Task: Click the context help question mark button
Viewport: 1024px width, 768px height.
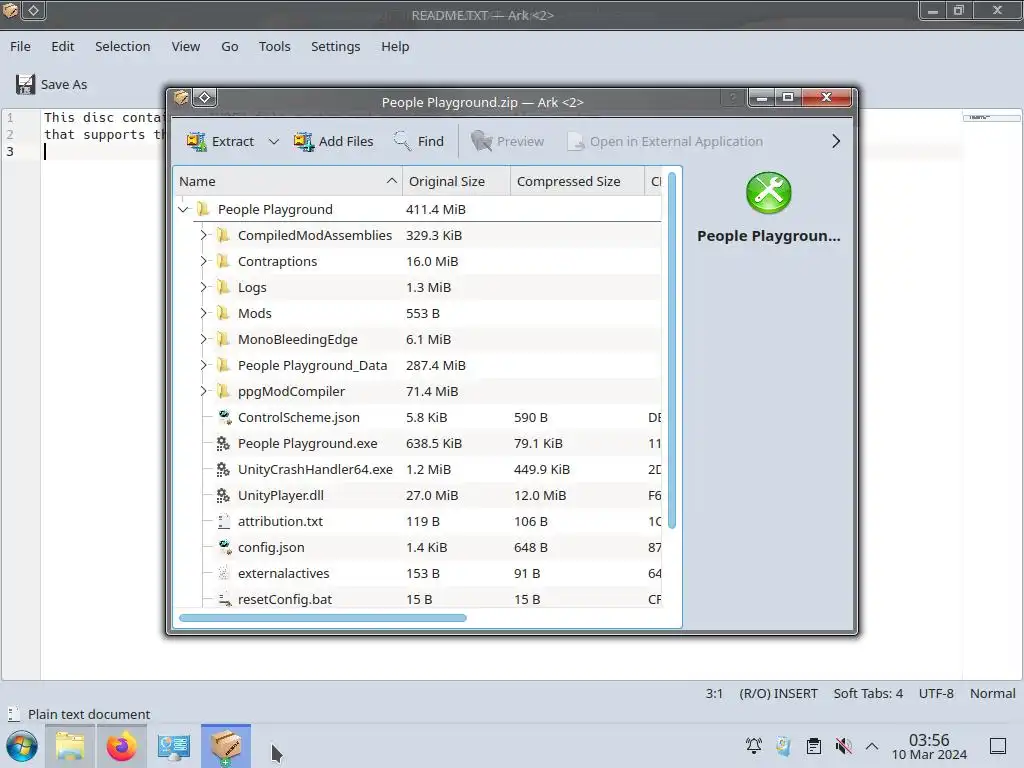Action: point(733,98)
